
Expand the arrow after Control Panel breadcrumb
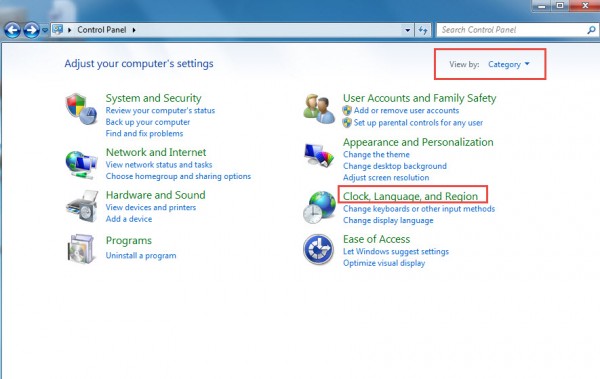point(134,30)
